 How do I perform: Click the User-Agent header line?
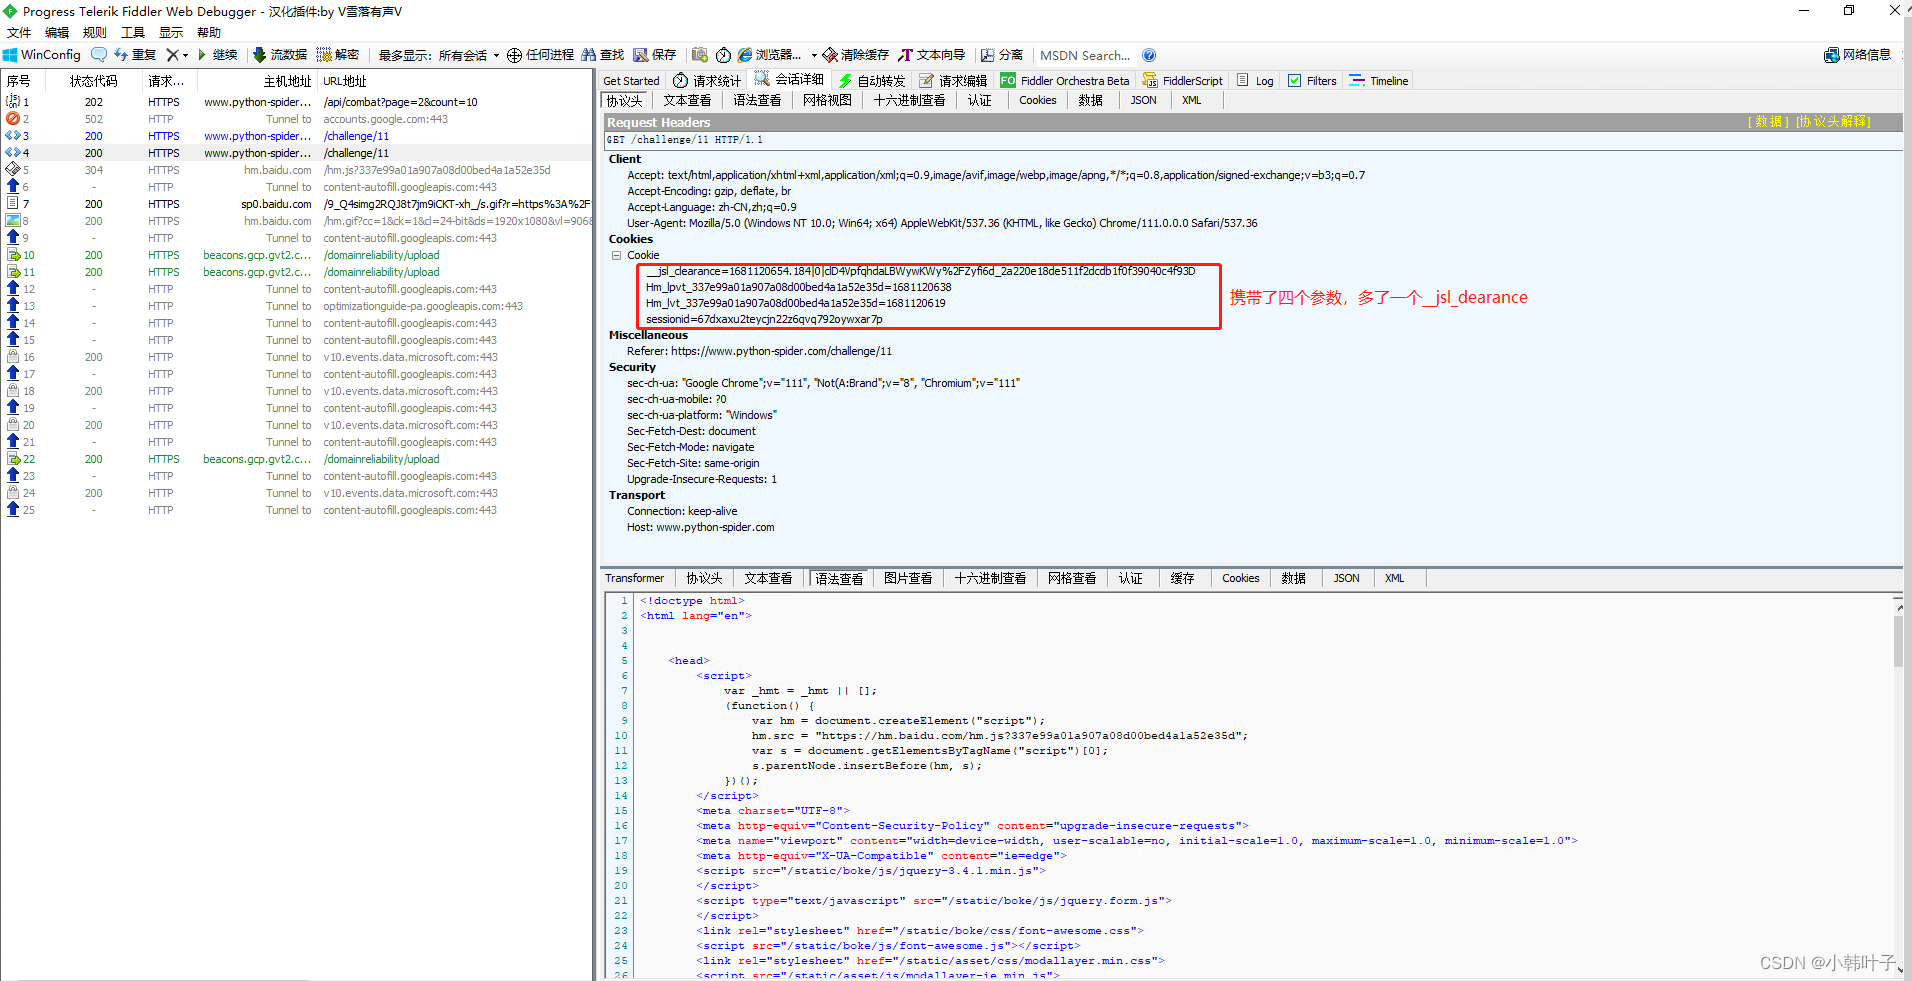(942, 223)
